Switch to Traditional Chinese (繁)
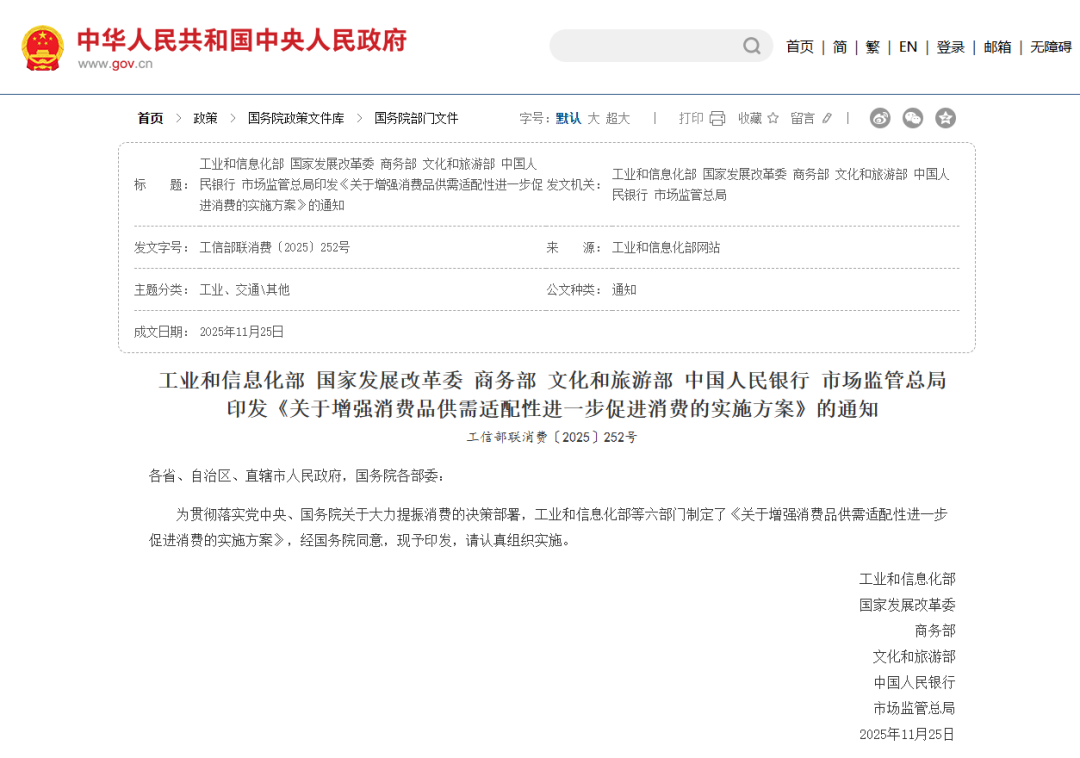This screenshot has width=1080, height=758. pyautogui.click(x=873, y=47)
